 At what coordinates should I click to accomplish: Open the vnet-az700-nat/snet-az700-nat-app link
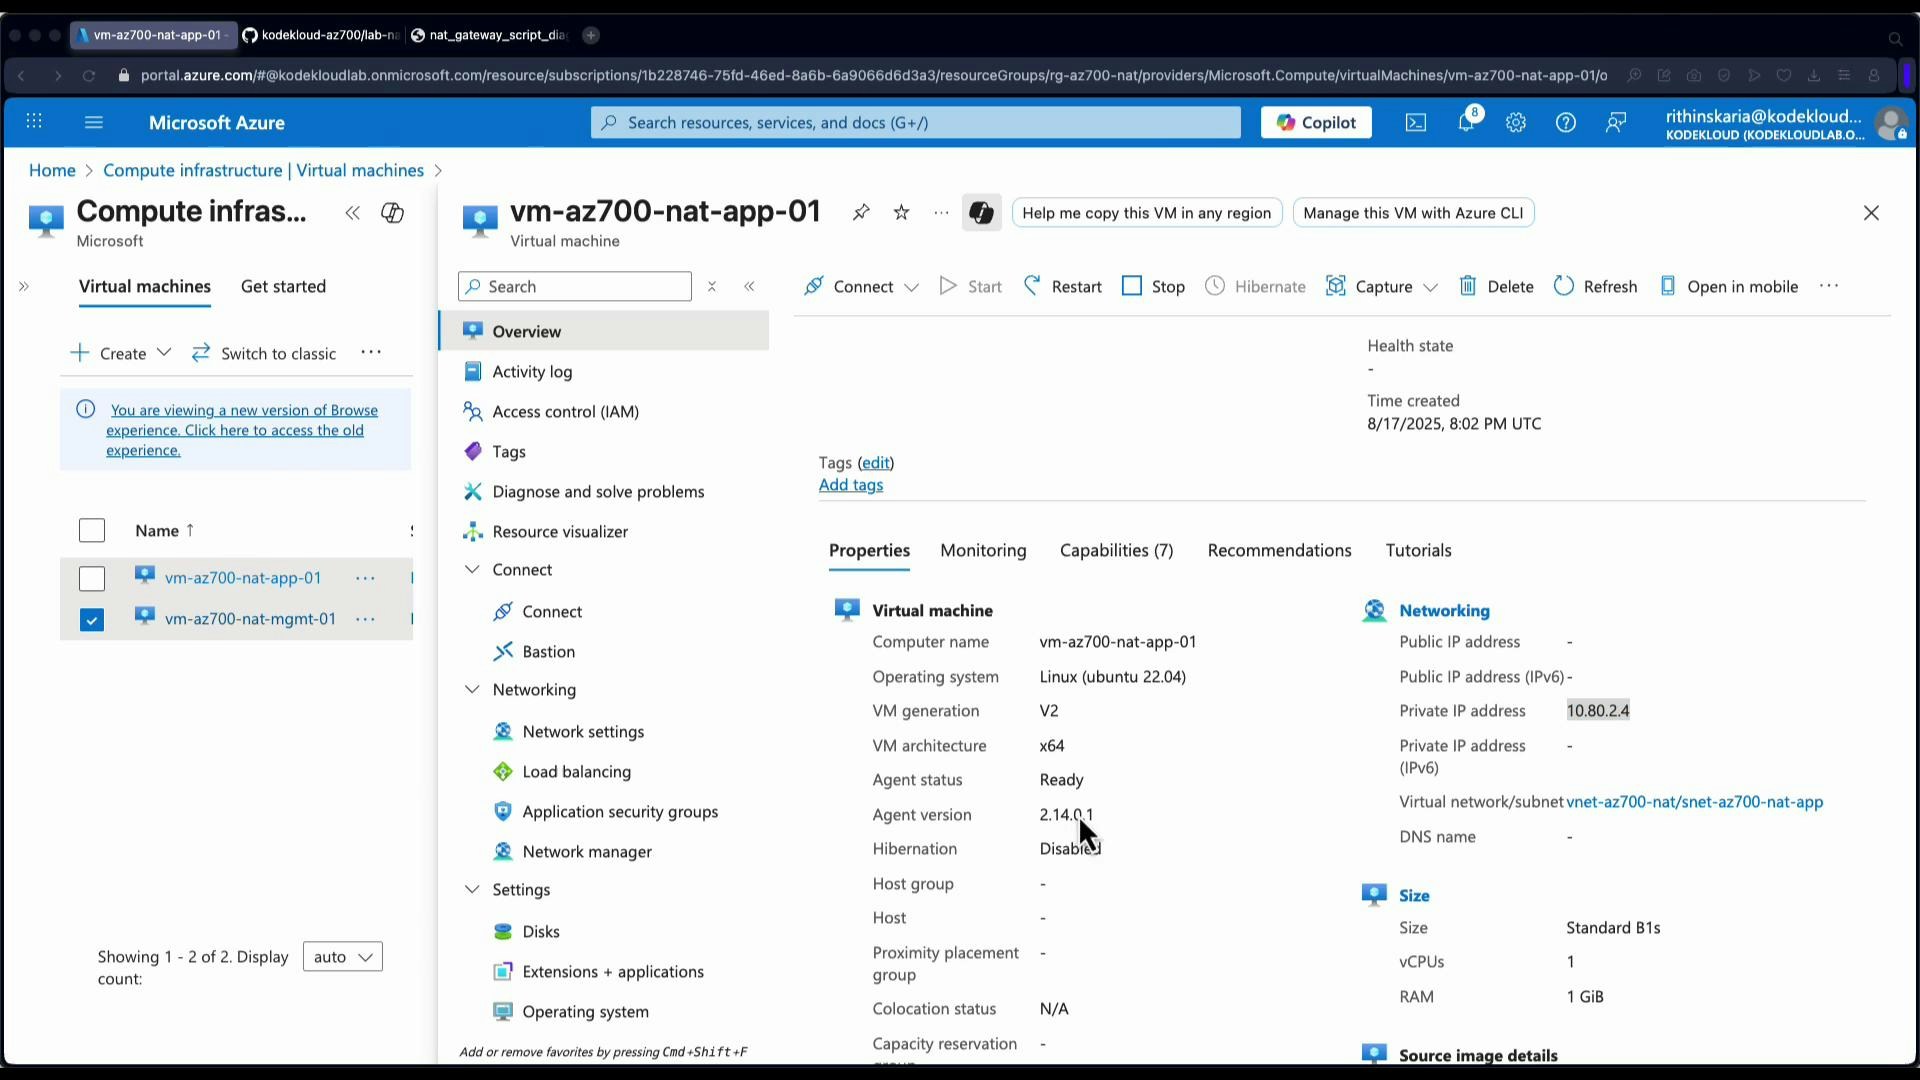pyautogui.click(x=1694, y=801)
